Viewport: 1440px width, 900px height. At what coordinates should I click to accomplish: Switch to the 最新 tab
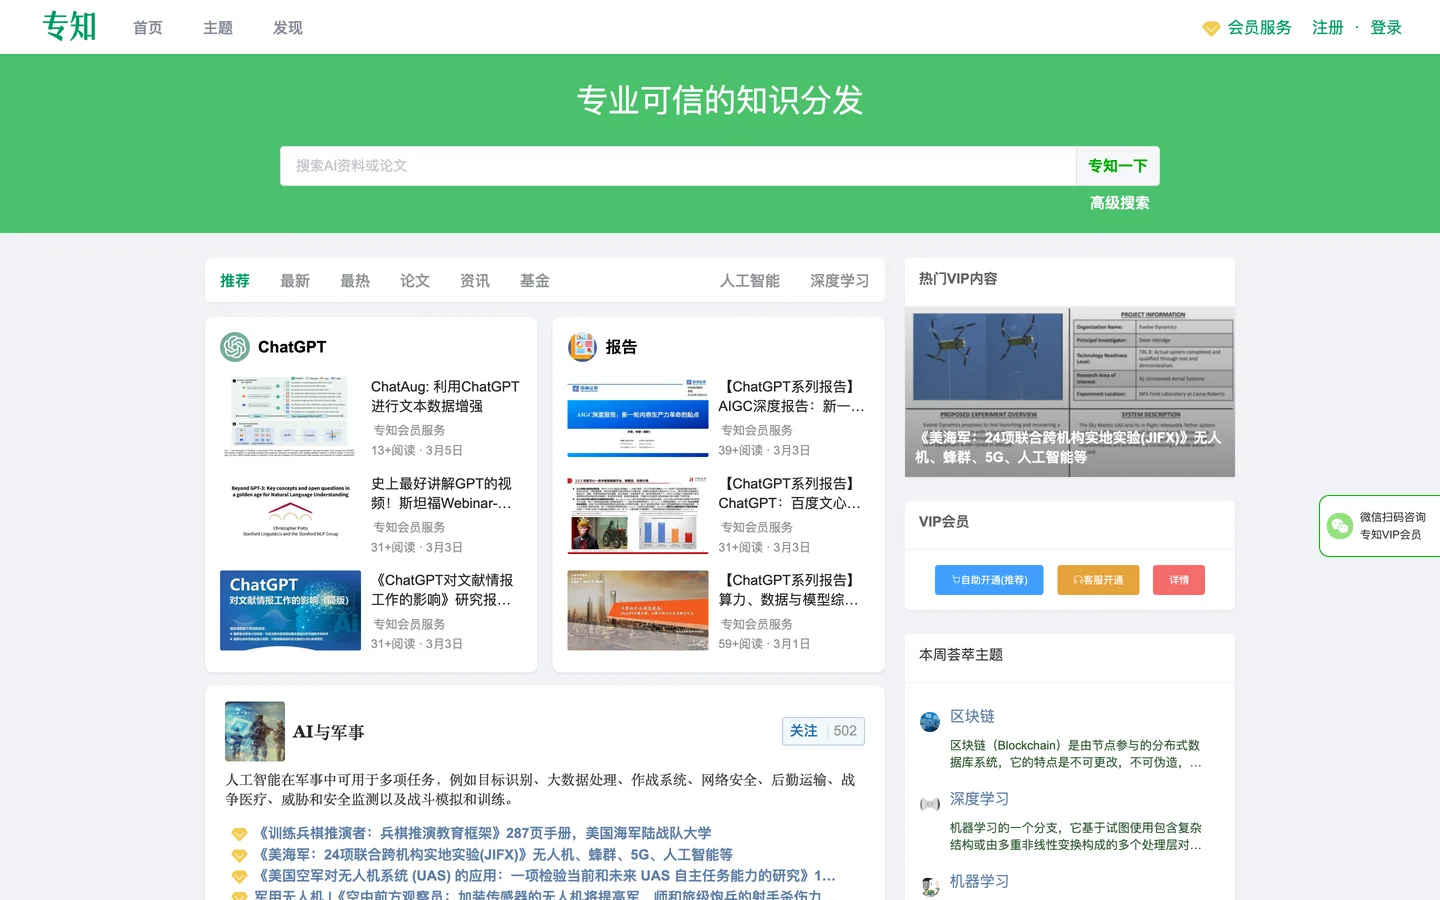(x=295, y=281)
